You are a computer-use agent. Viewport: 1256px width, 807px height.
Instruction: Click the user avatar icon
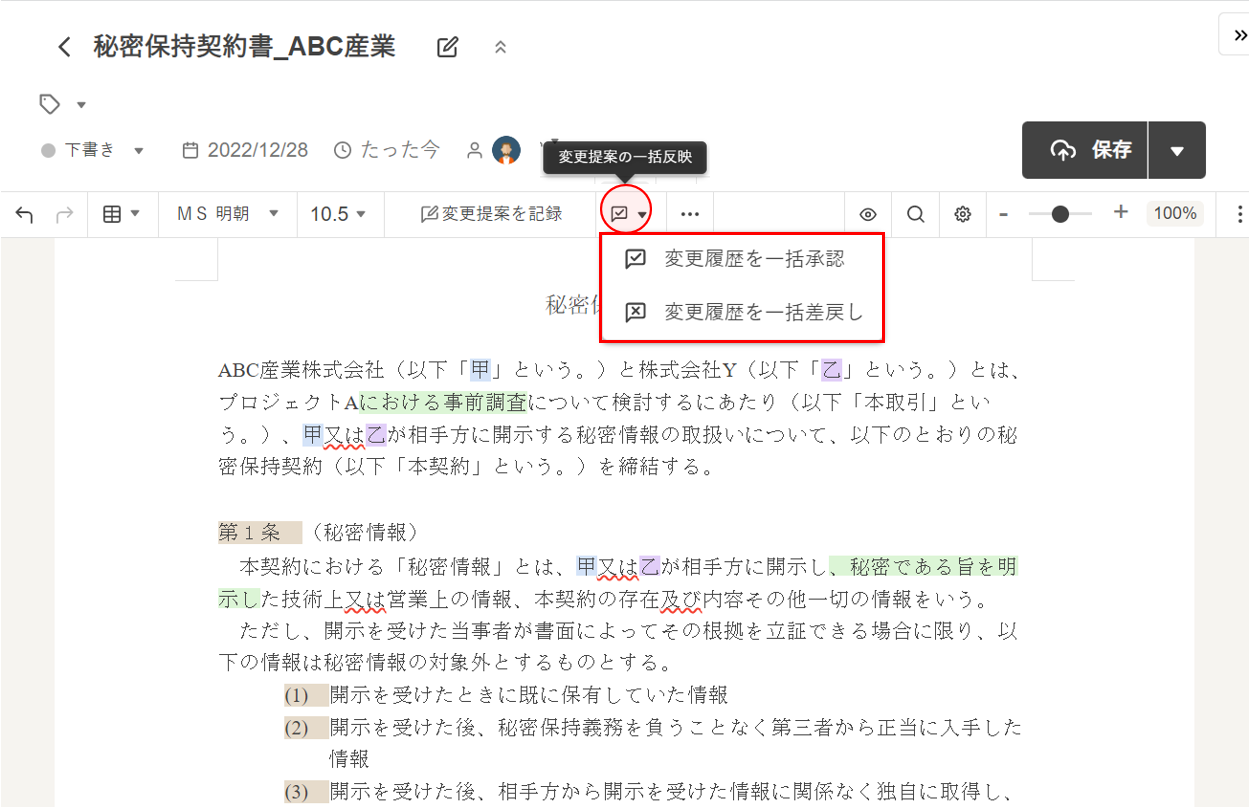506,150
